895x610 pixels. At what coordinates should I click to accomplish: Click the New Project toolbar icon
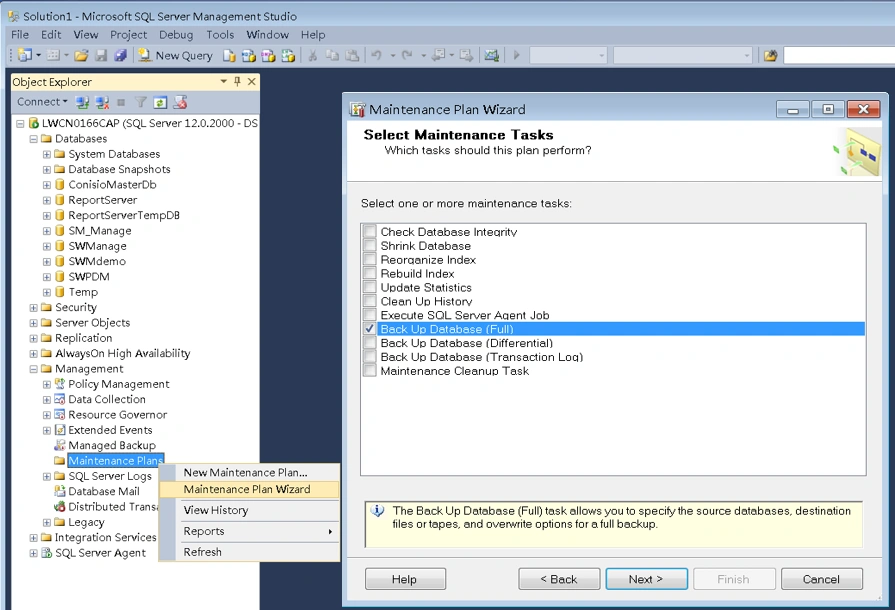click(x=25, y=55)
